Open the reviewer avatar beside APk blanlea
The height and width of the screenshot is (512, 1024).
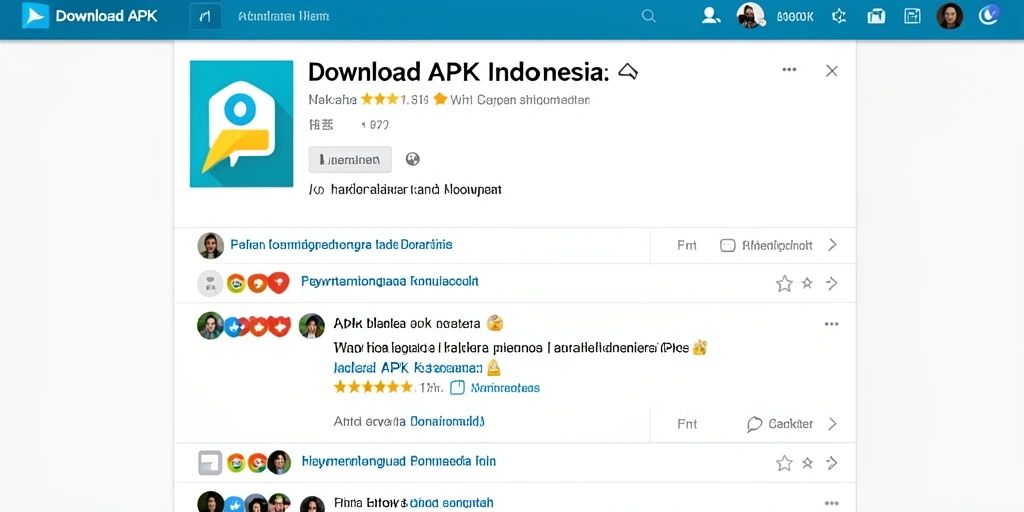click(312, 326)
